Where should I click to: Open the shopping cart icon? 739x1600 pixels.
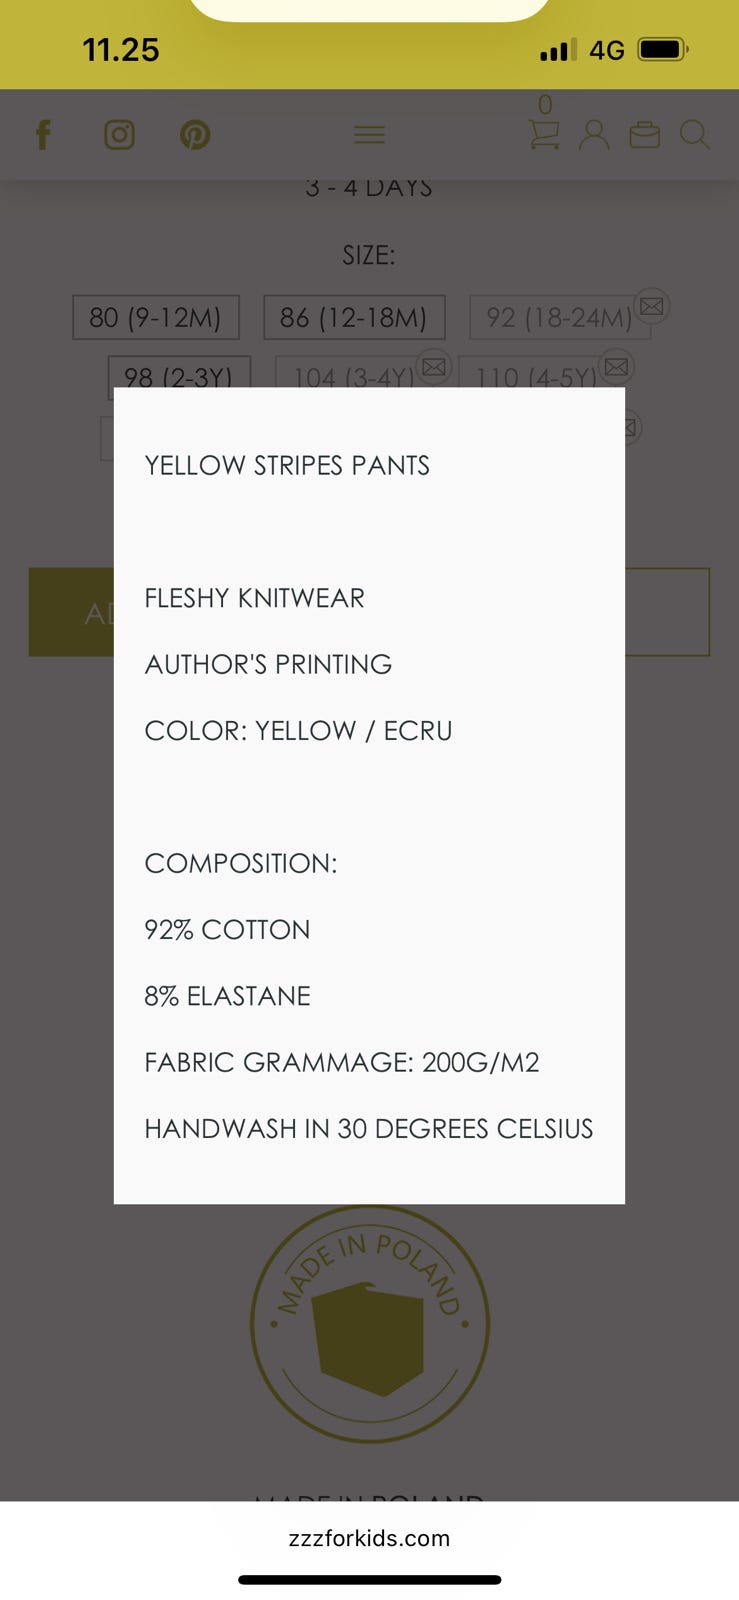(x=544, y=134)
